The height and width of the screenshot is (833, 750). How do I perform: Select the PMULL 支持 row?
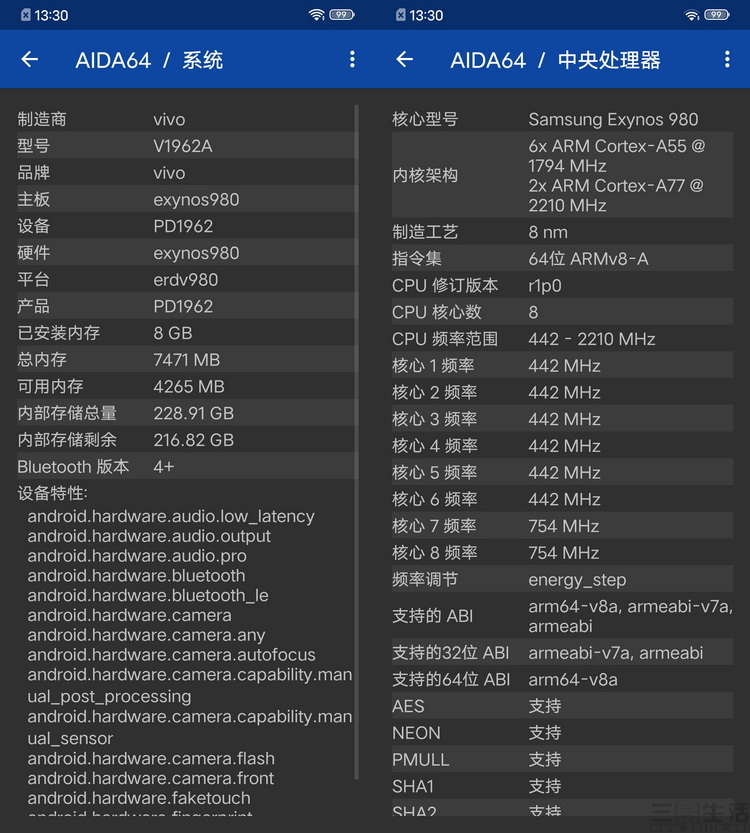pyautogui.click(x=562, y=760)
